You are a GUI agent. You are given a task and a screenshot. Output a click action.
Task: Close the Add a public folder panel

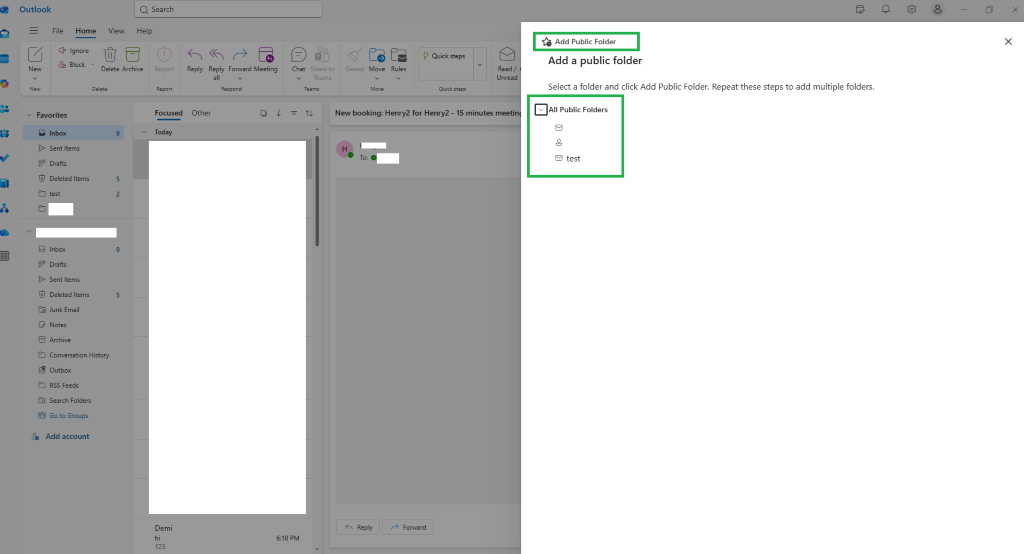click(1008, 41)
